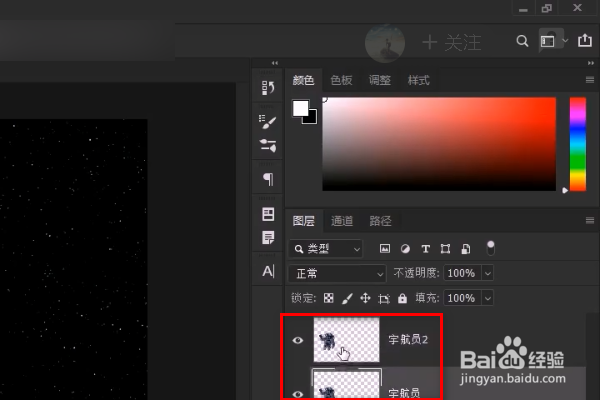
Task: Open the workspace switcher icon
Action: (548, 41)
